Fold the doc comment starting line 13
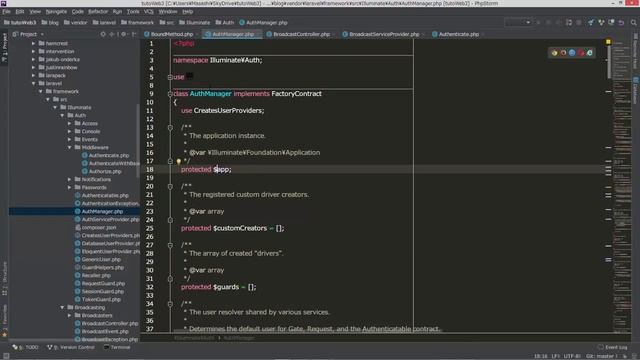The height and width of the screenshot is (360, 640). pyautogui.click(x=170, y=127)
